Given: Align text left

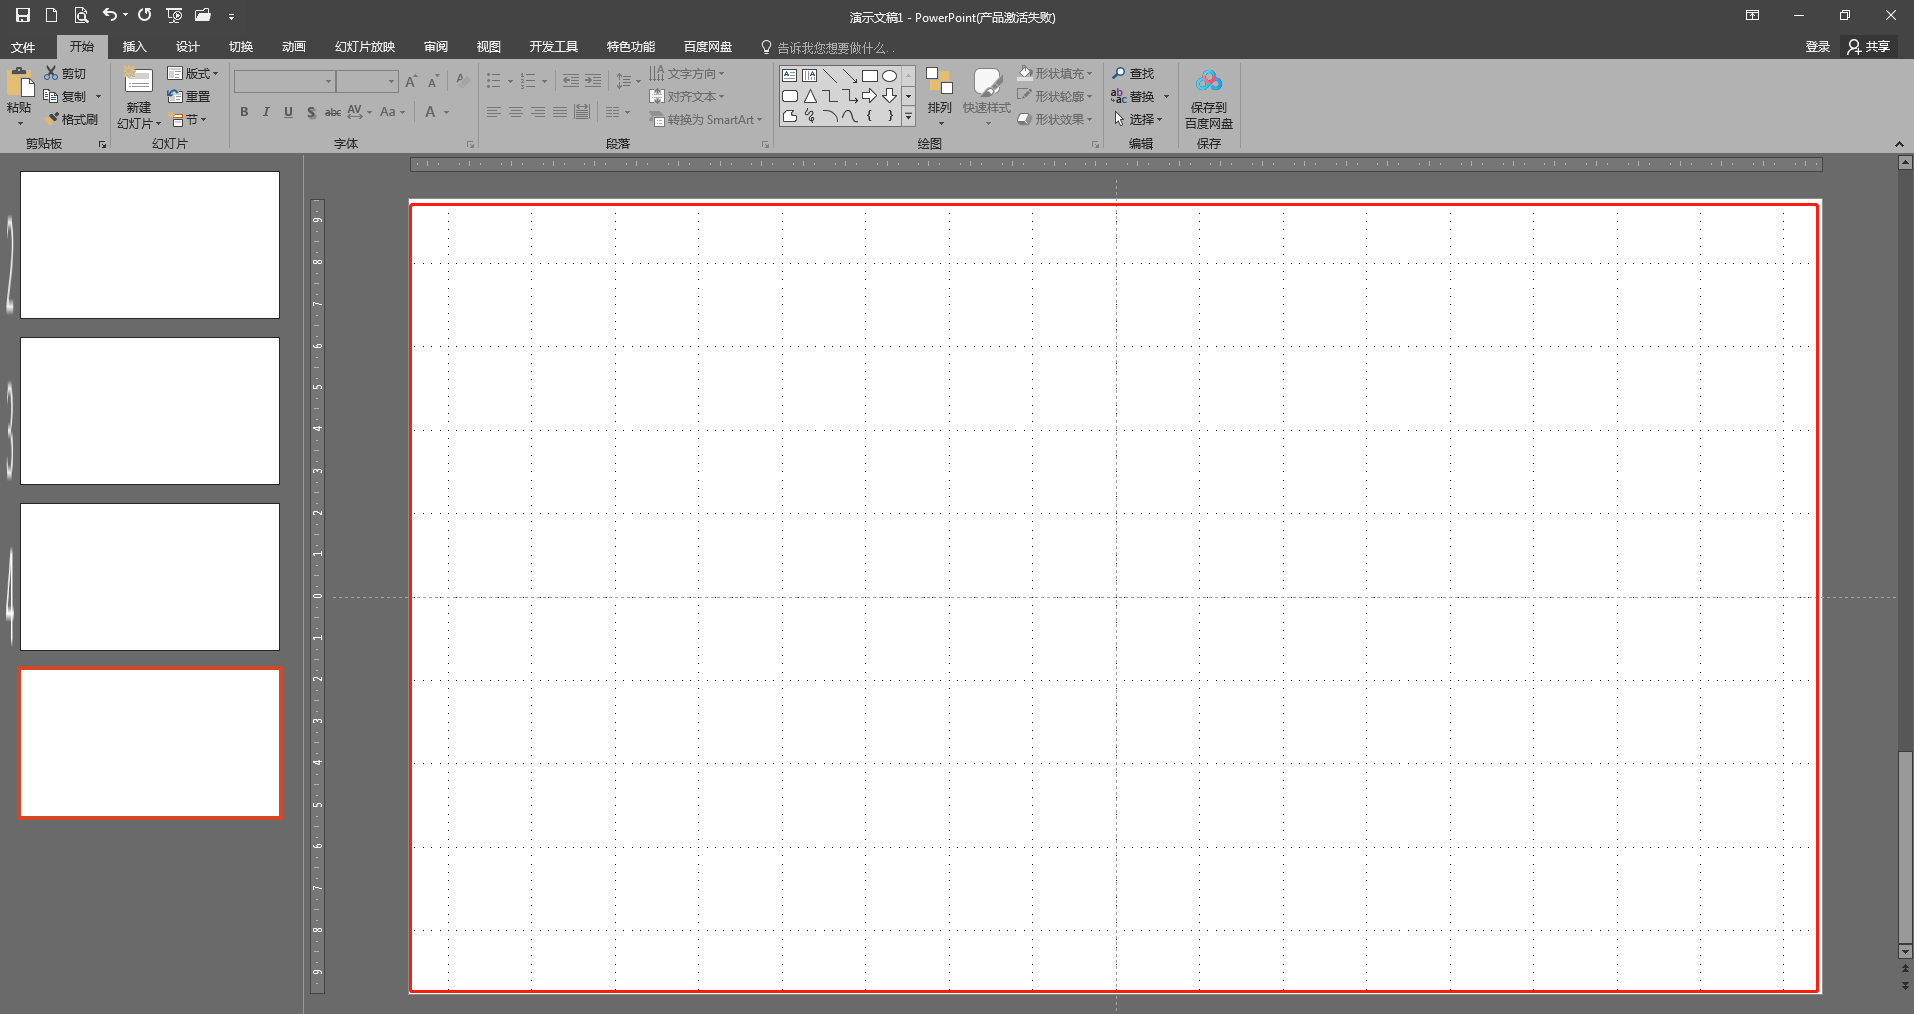Looking at the screenshot, I should pos(494,112).
